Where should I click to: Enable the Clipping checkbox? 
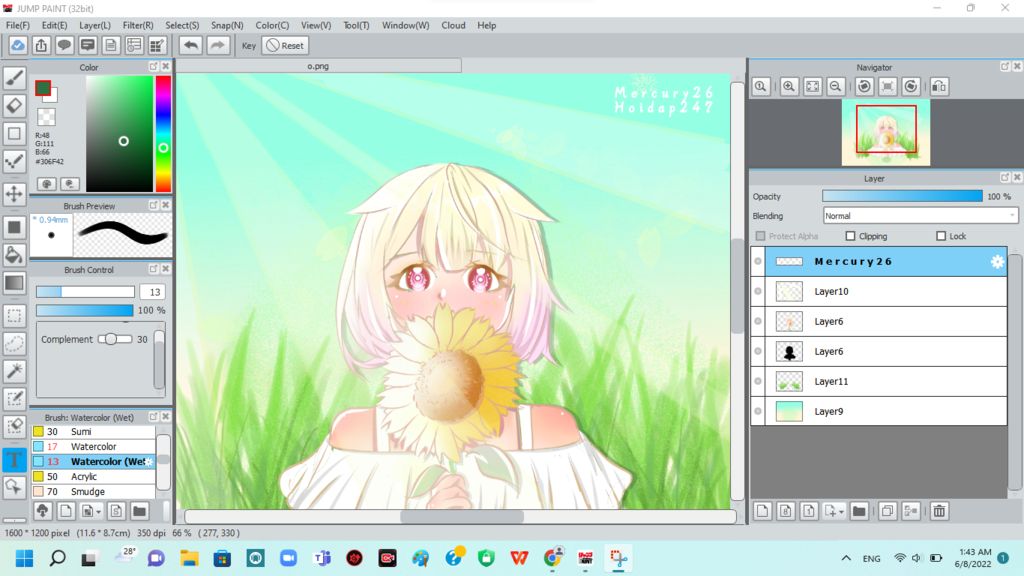coord(850,236)
